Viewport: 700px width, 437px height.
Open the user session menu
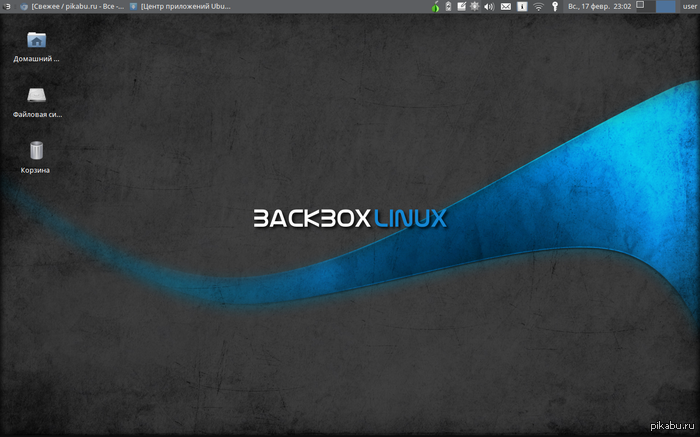tap(688, 6)
